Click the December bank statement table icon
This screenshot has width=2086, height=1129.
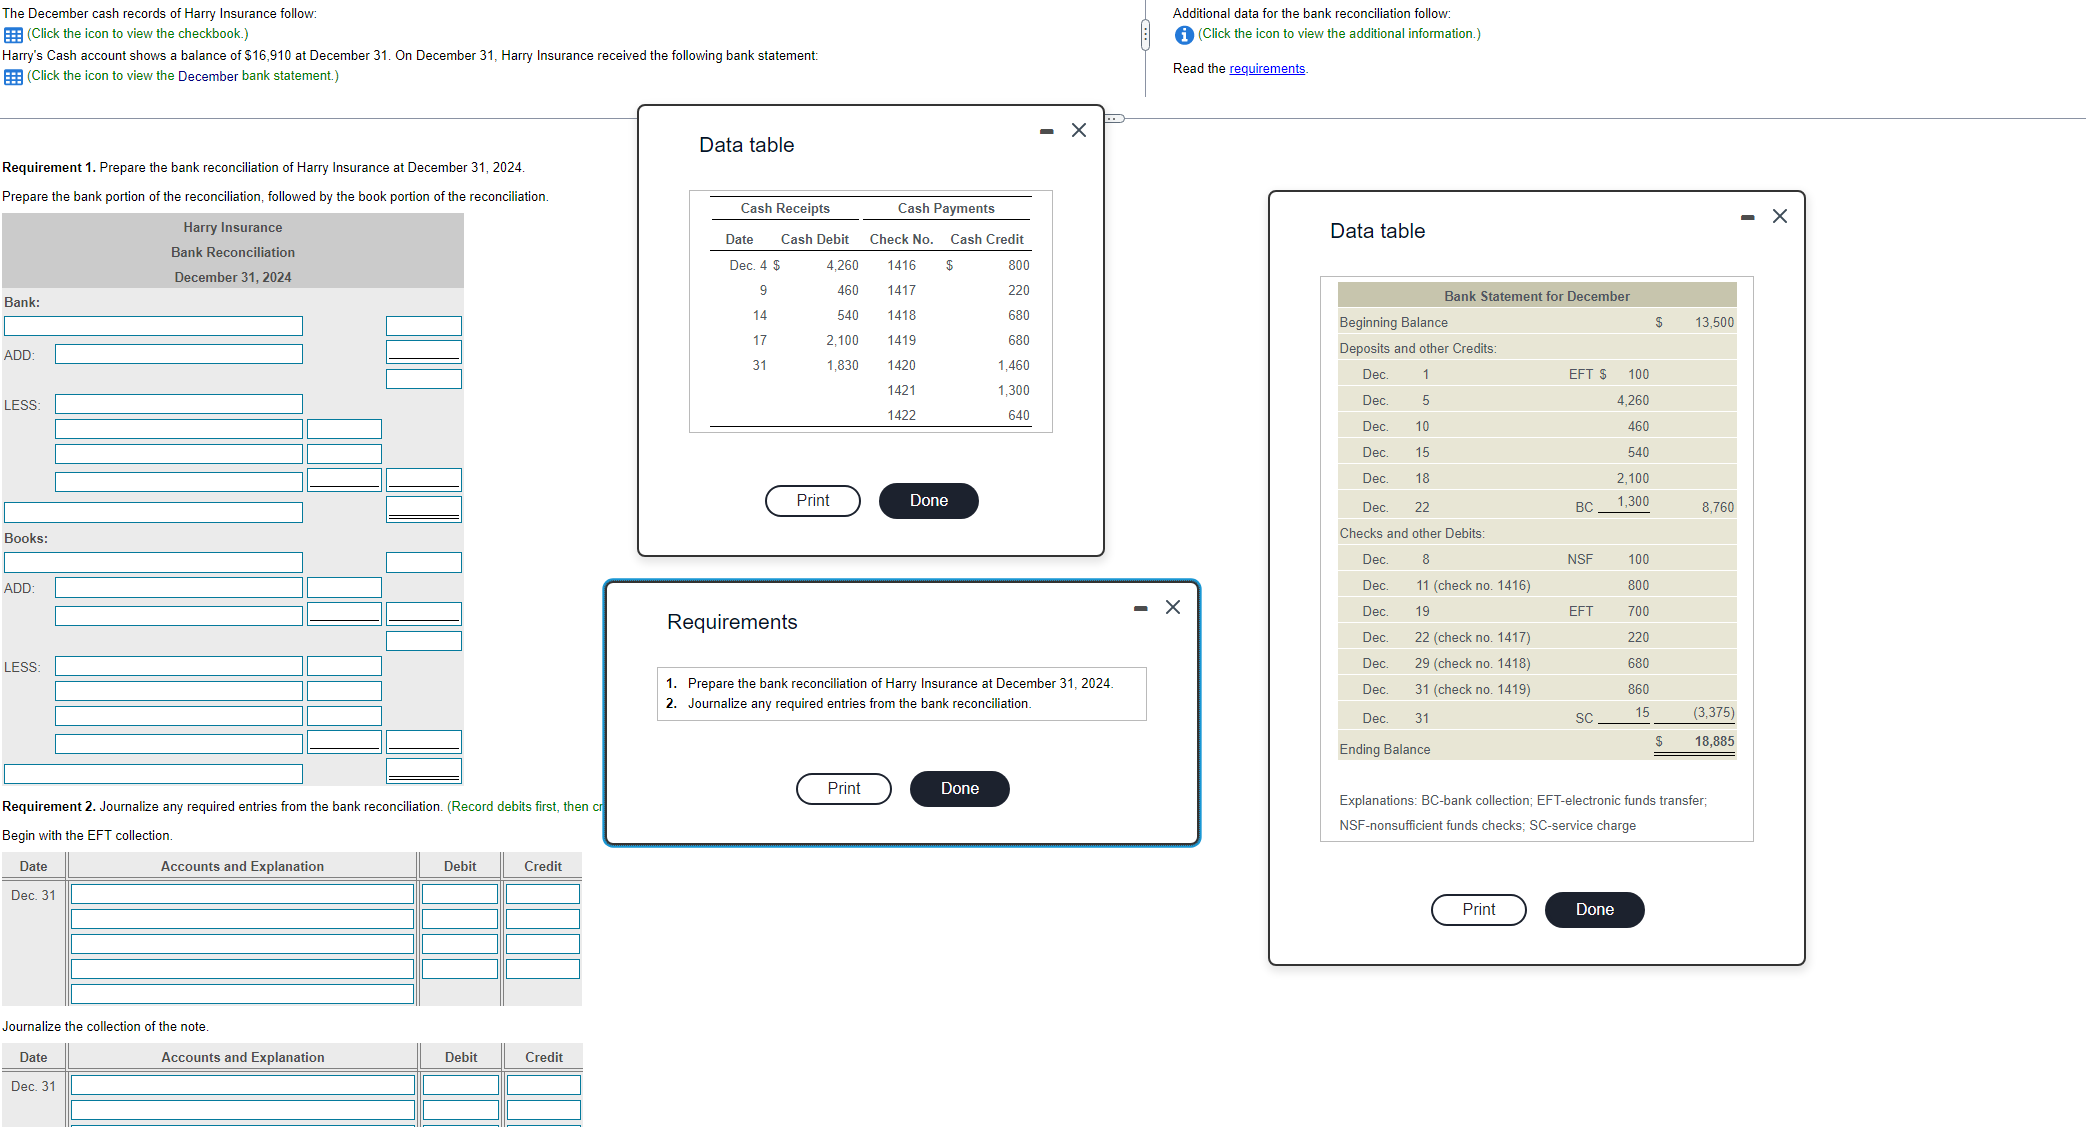pyautogui.click(x=13, y=77)
